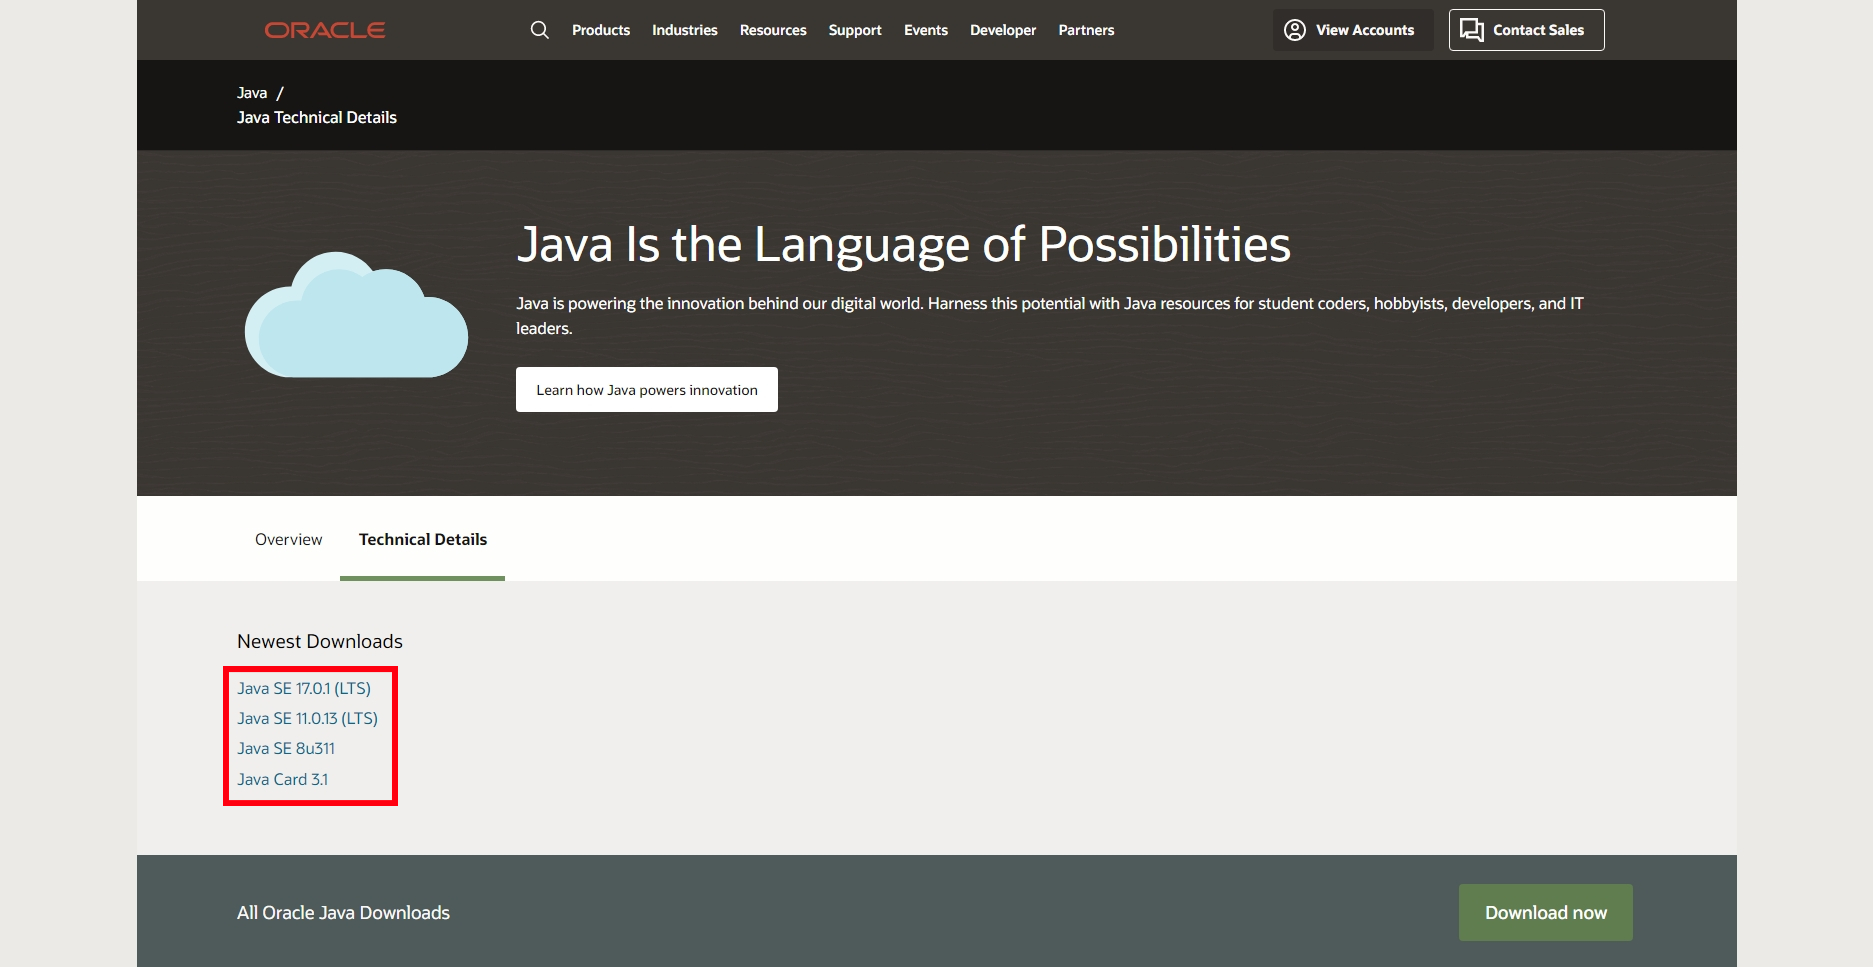Open the Industries menu
1873x967 pixels.
click(x=685, y=30)
